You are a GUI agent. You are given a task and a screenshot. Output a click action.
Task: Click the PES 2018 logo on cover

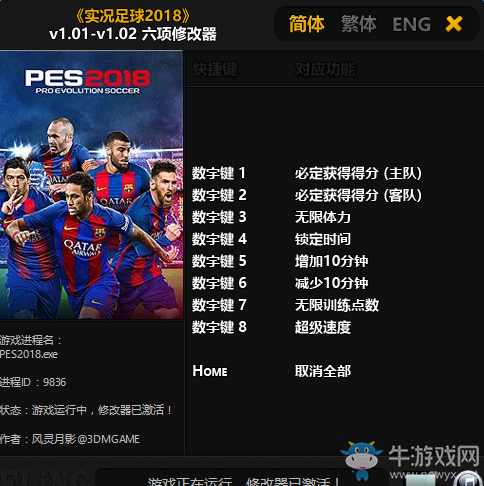(x=88, y=82)
